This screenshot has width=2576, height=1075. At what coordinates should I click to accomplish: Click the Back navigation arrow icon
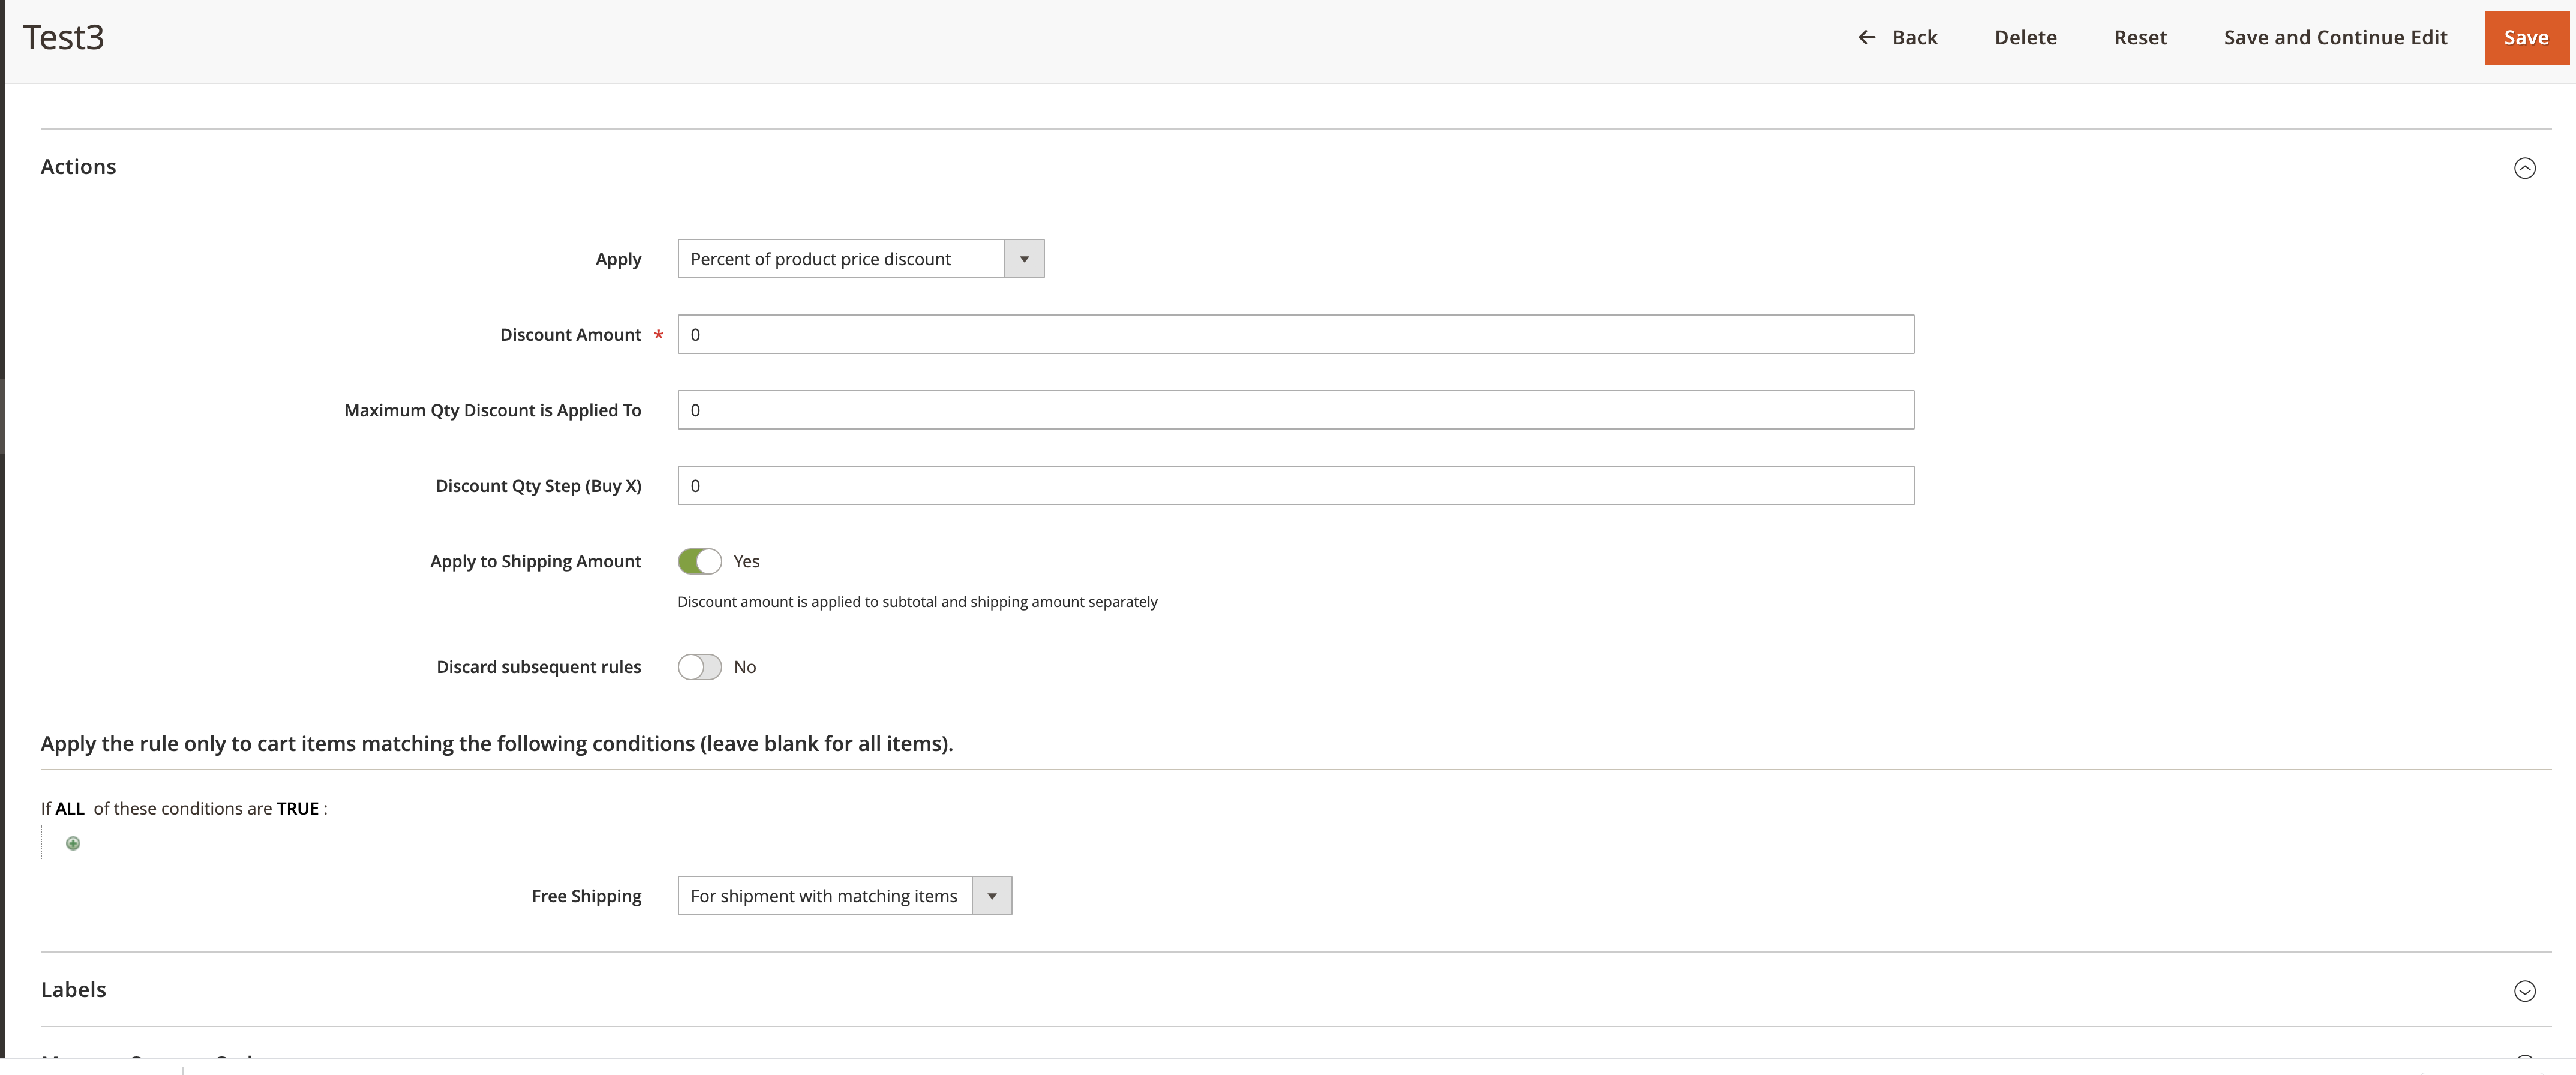click(1863, 36)
